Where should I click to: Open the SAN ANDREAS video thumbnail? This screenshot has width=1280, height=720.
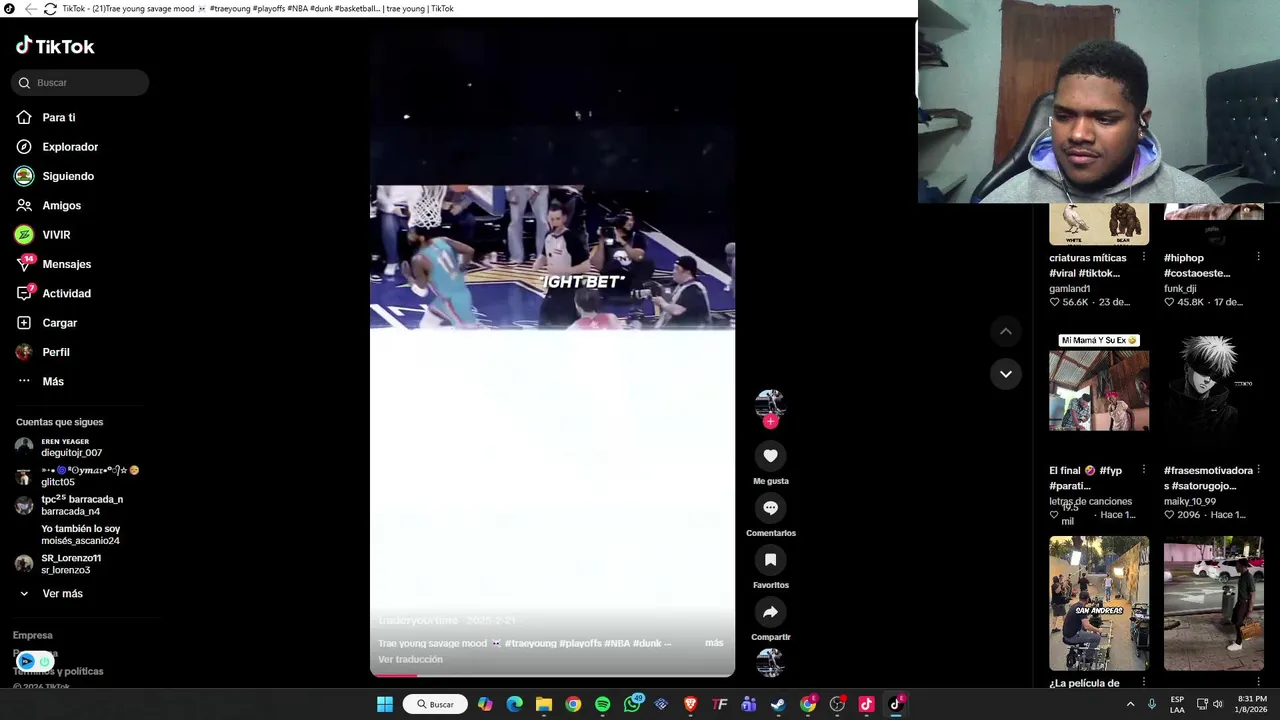point(1099,603)
